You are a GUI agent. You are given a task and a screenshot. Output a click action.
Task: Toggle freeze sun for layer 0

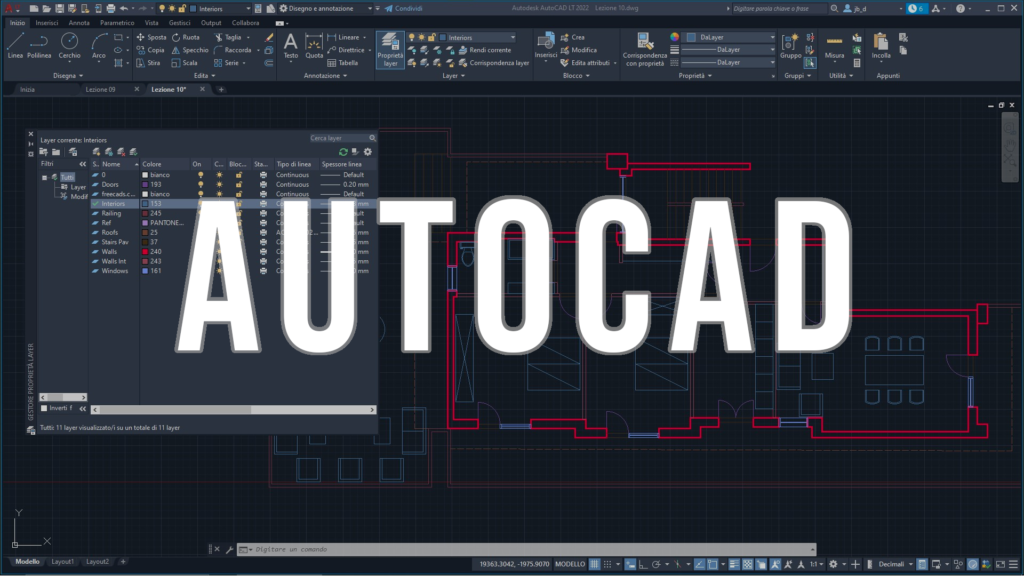coord(219,175)
